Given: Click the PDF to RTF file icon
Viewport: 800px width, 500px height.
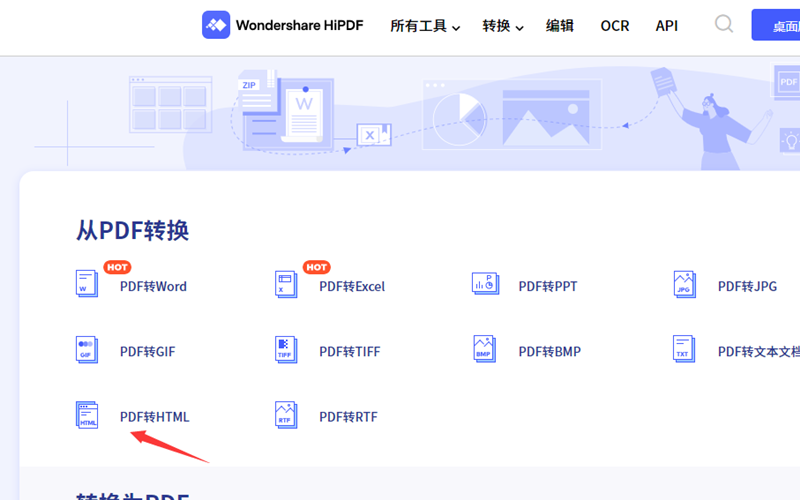Looking at the screenshot, I should pos(287,416).
